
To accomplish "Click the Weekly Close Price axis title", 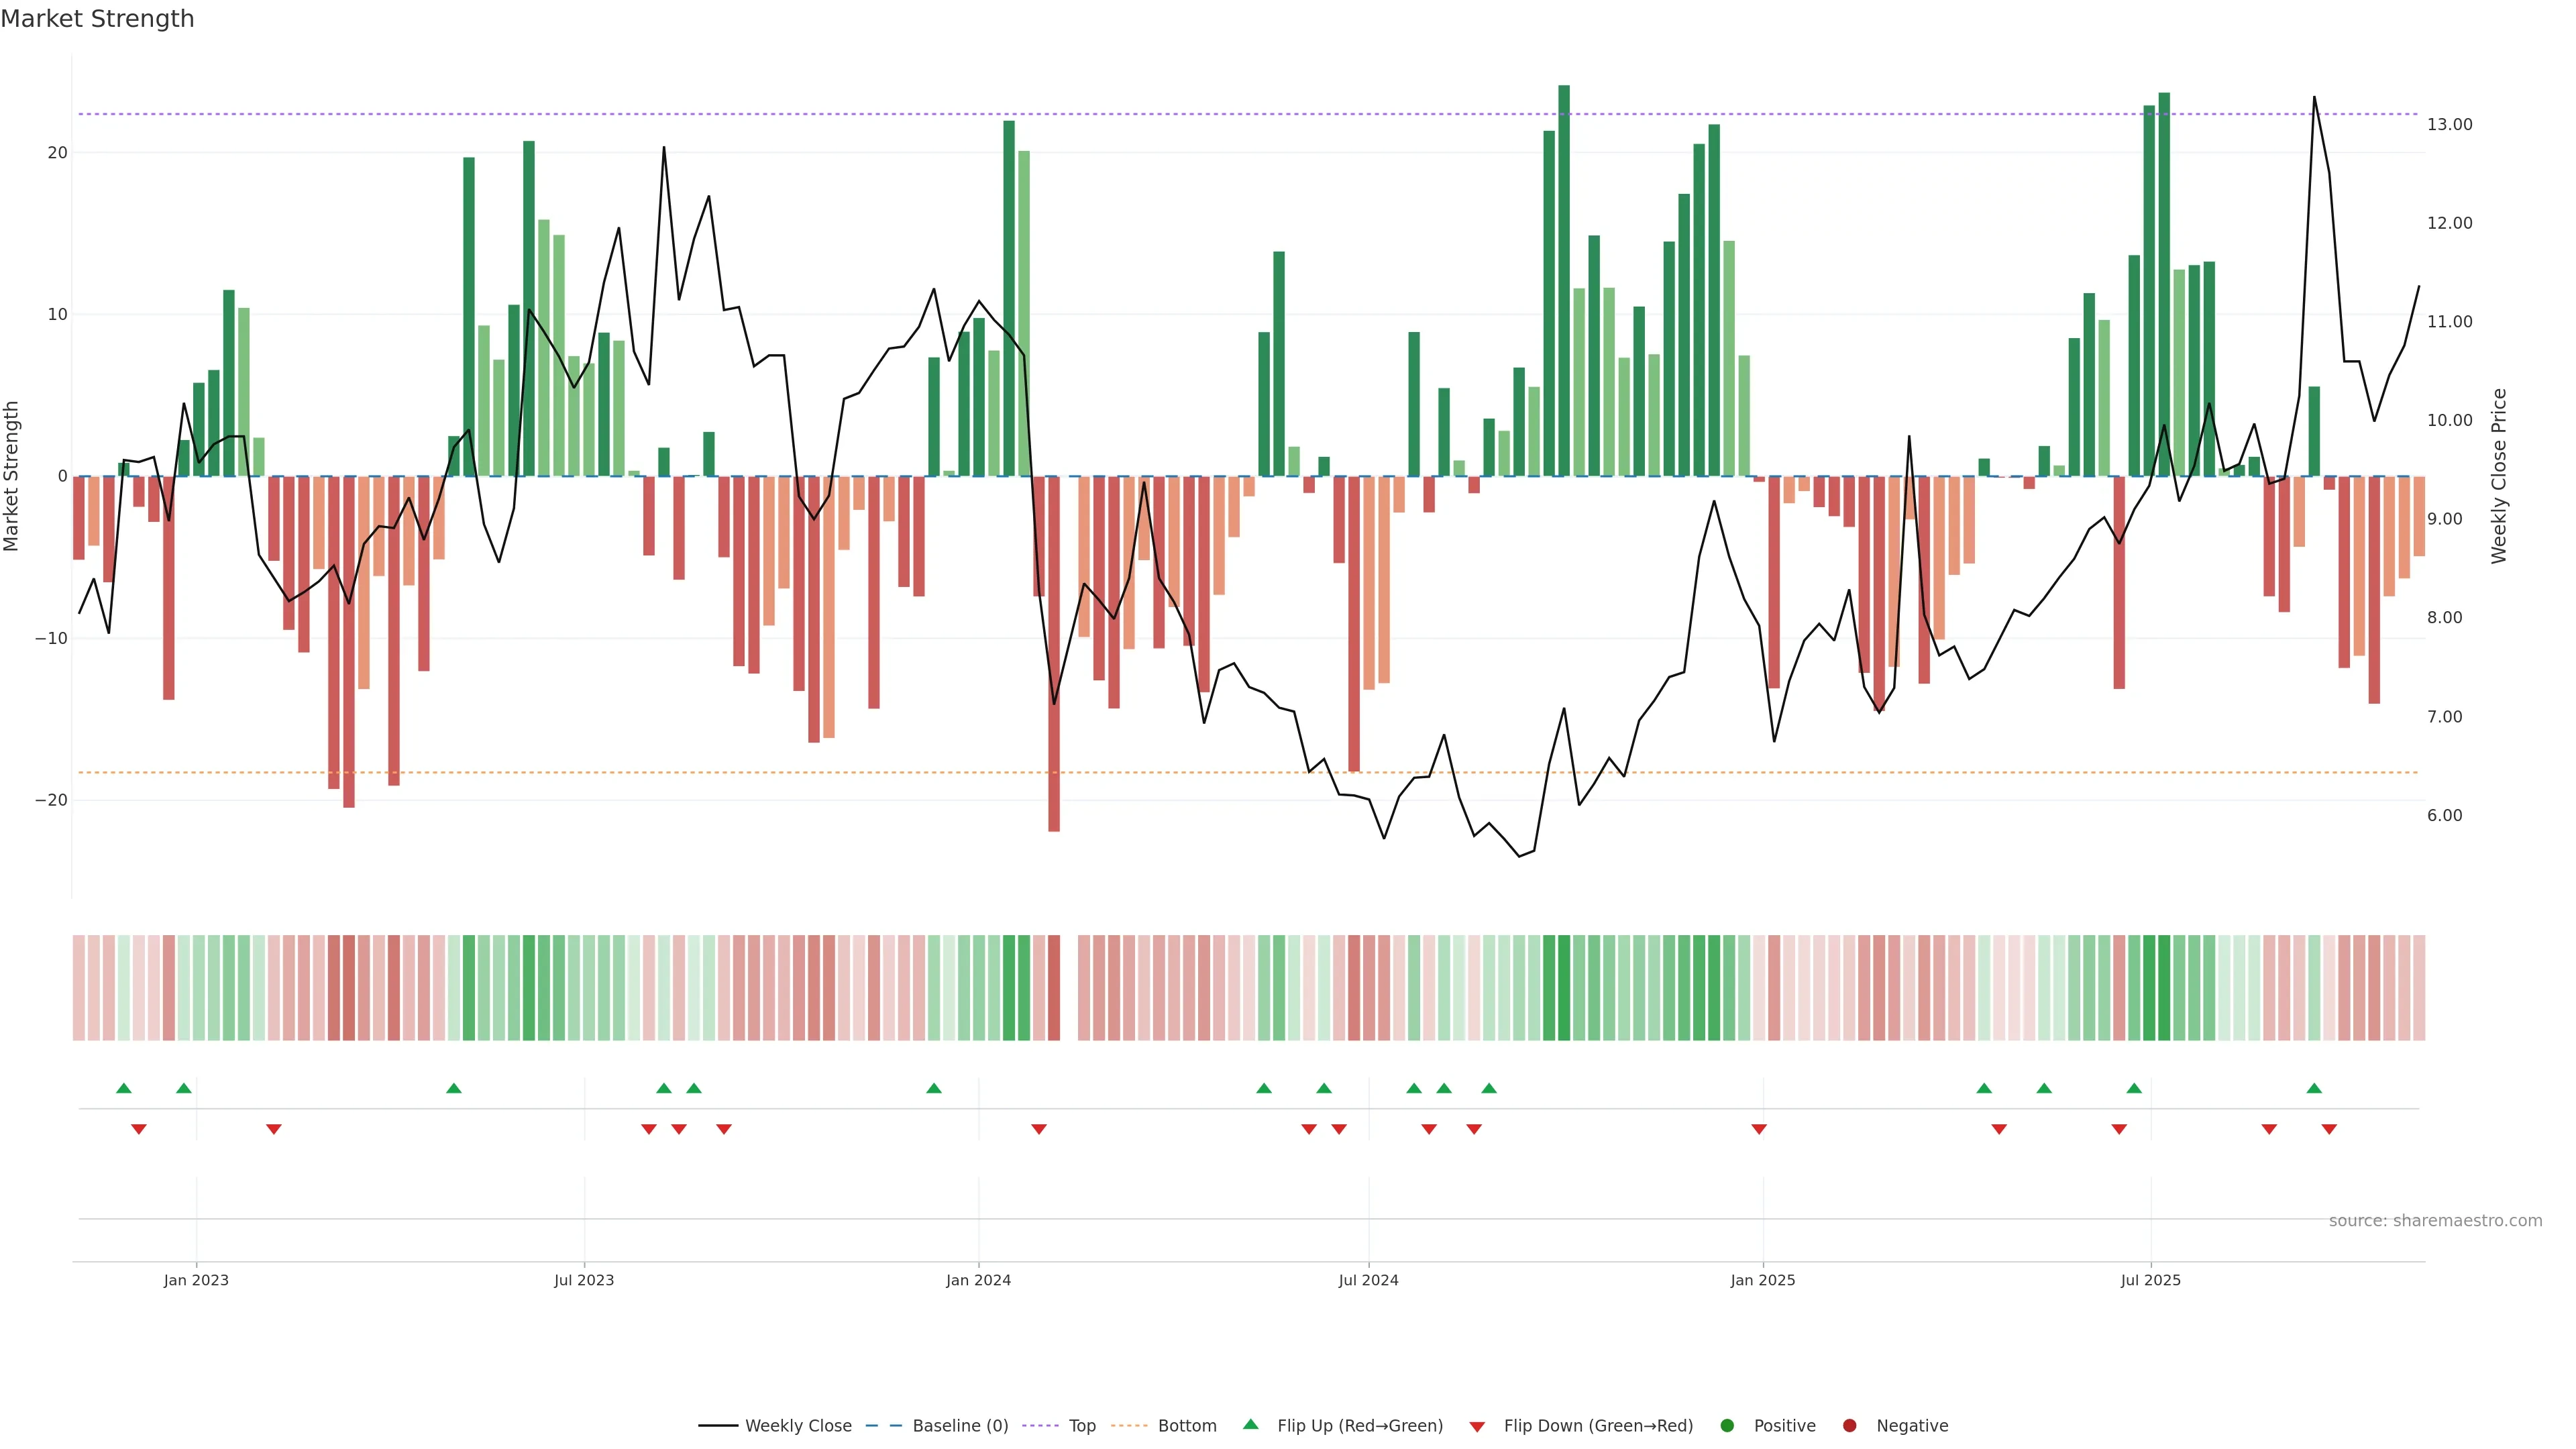I will click(2499, 476).
